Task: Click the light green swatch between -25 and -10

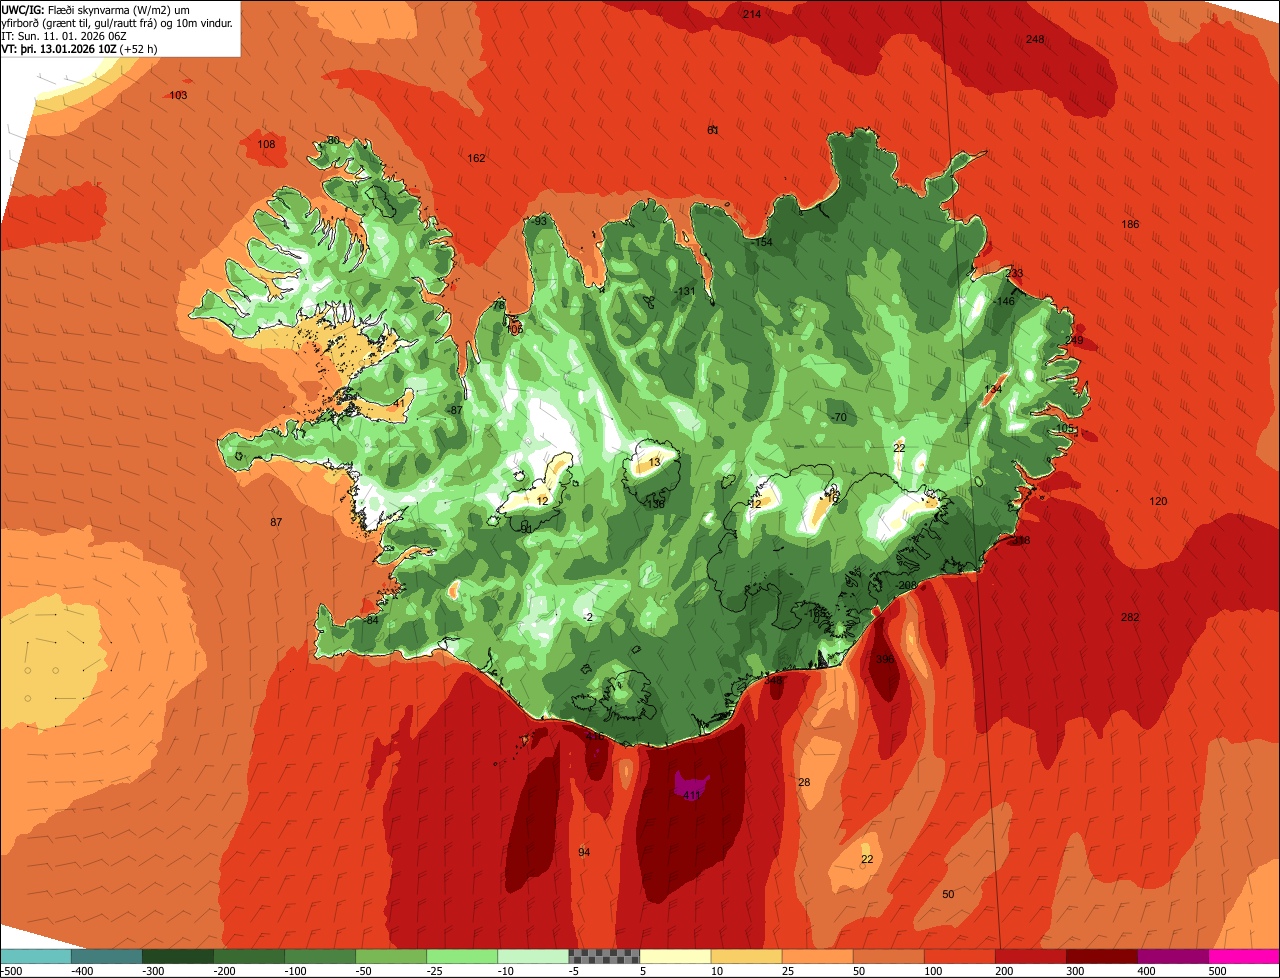Action: [462, 956]
